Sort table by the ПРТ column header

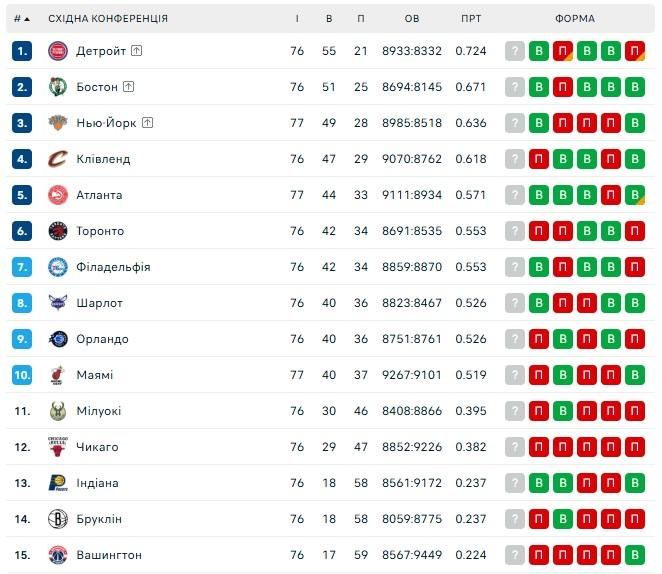pyautogui.click(x=471, y=19)
